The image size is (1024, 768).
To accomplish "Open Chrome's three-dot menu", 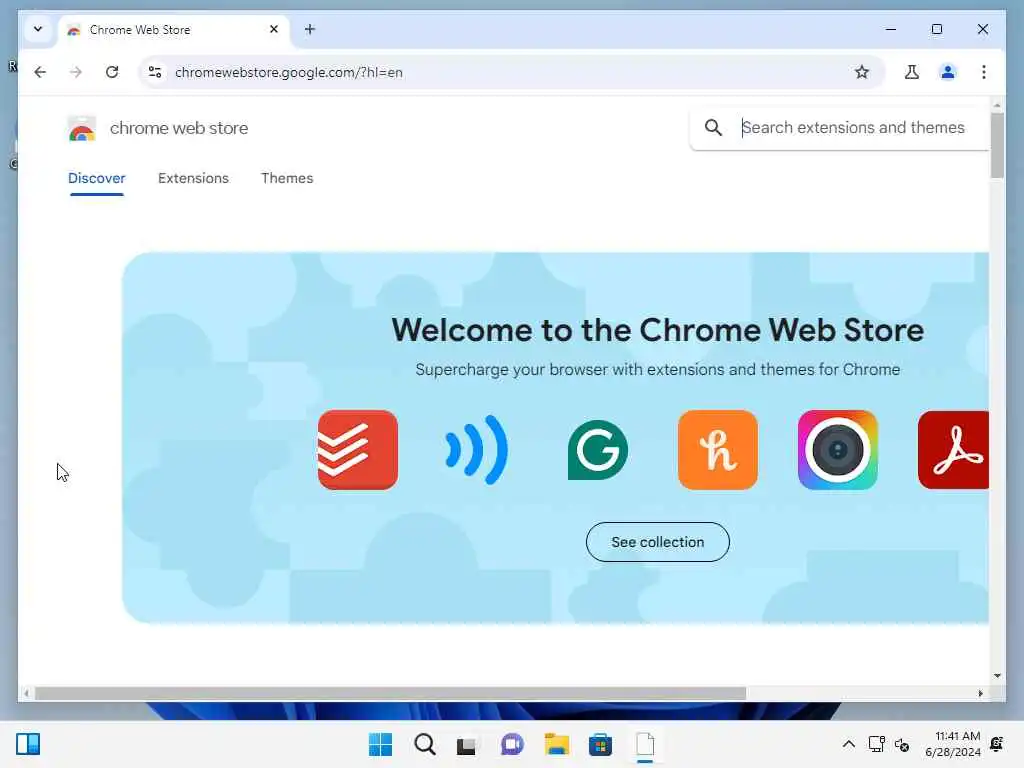I will click(x=984, y=72).
